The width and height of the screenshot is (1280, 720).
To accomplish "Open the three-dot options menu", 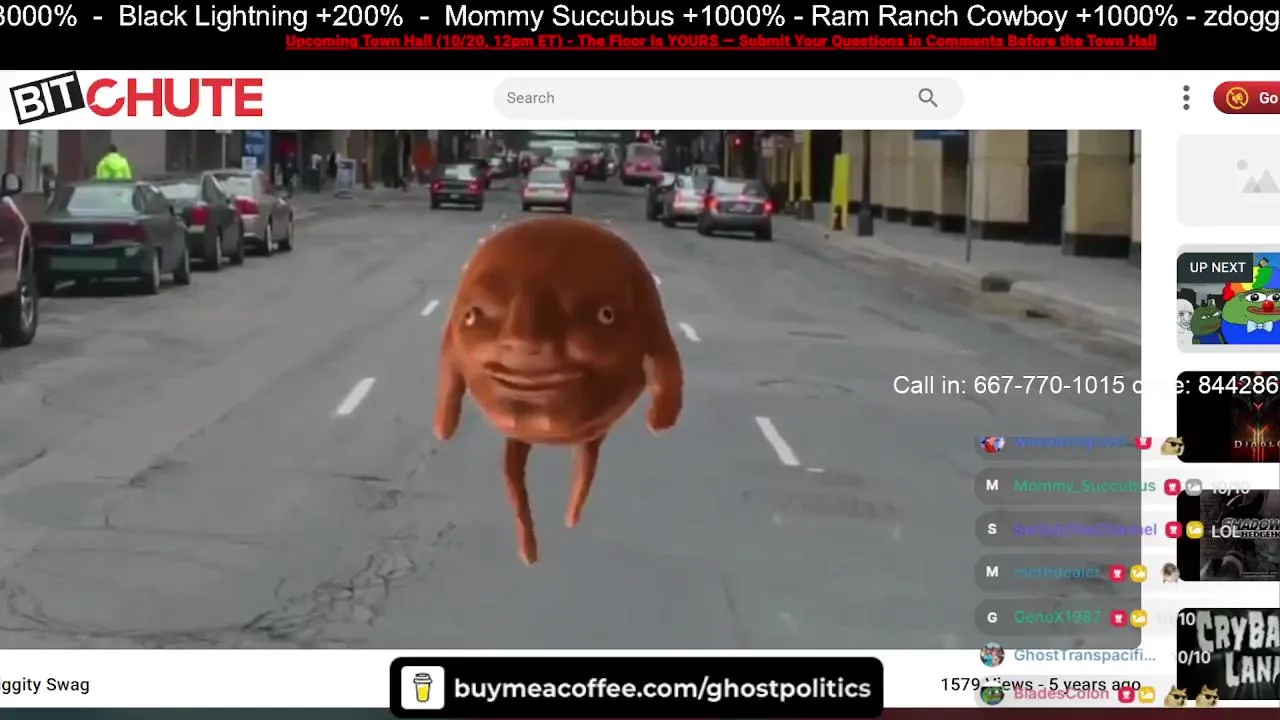I will (1186, 98).
